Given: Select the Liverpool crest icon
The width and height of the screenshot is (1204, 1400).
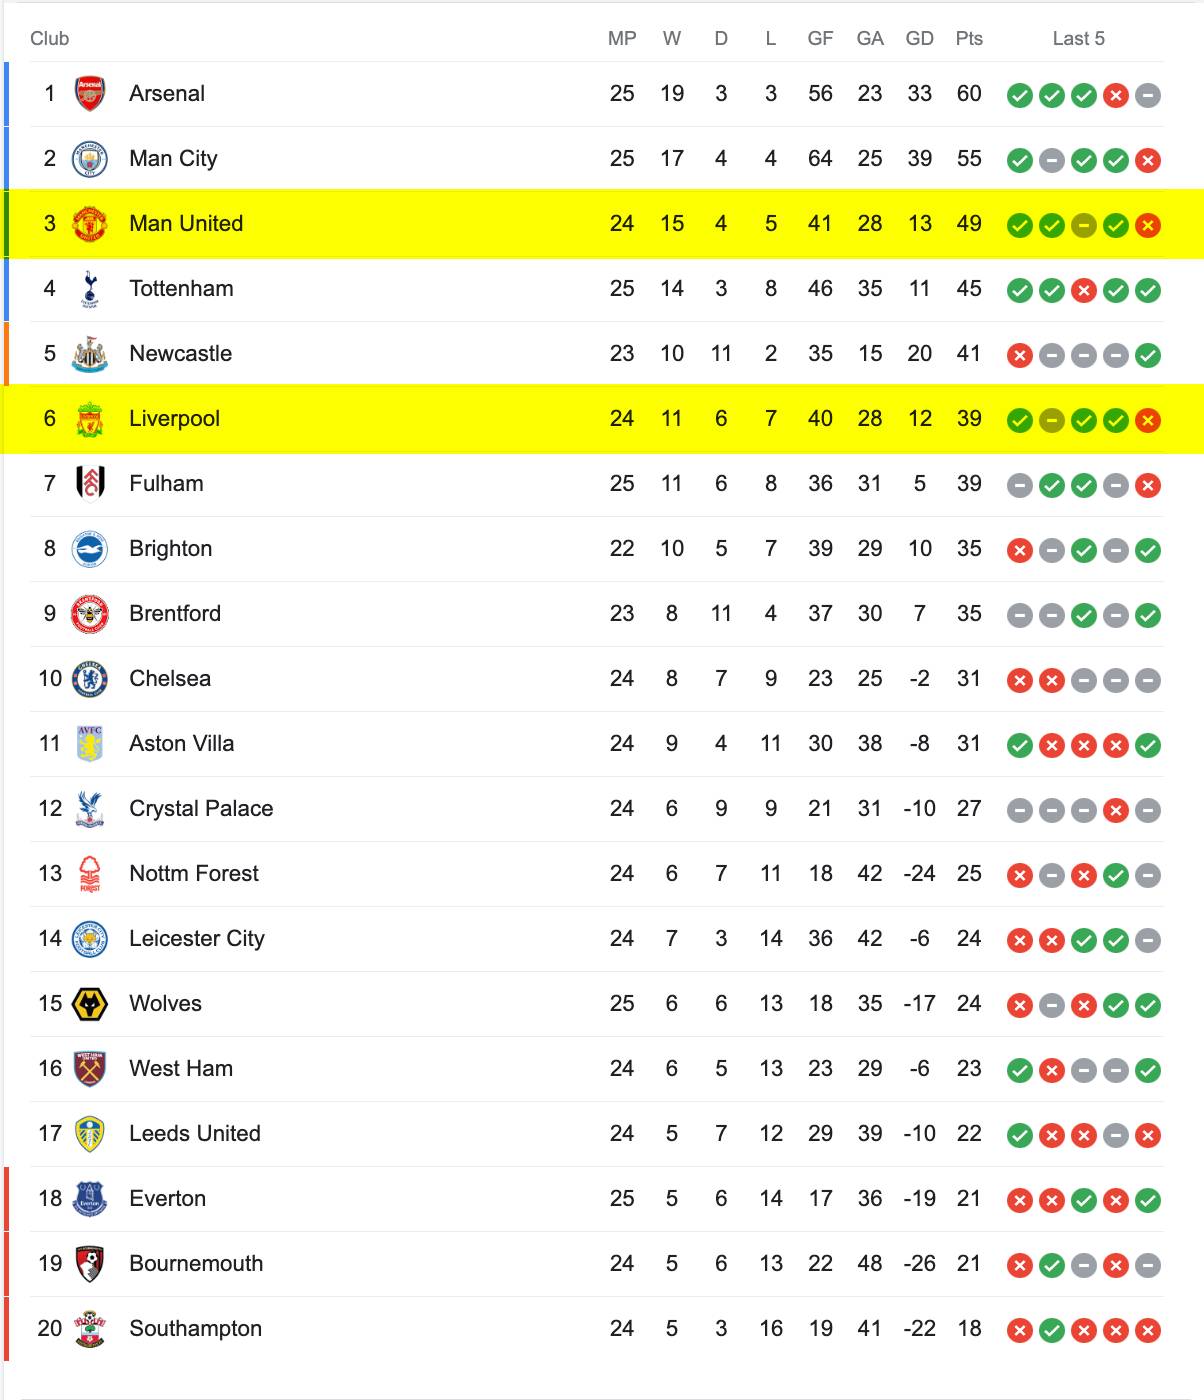Looking at the screenshot, I should tap(90, 419).
